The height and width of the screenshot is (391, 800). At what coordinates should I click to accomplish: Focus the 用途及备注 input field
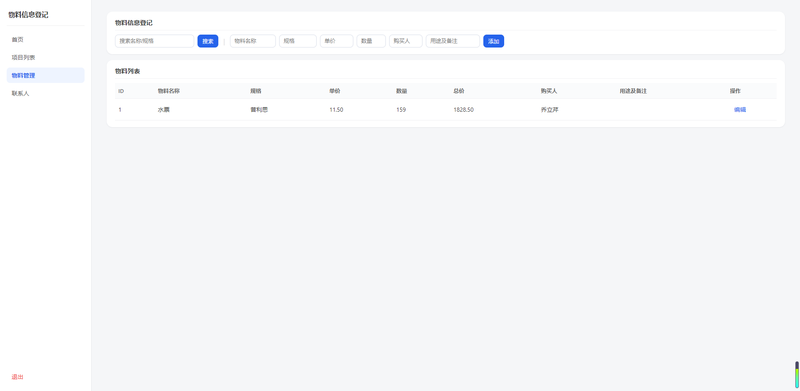coord(453,41)
